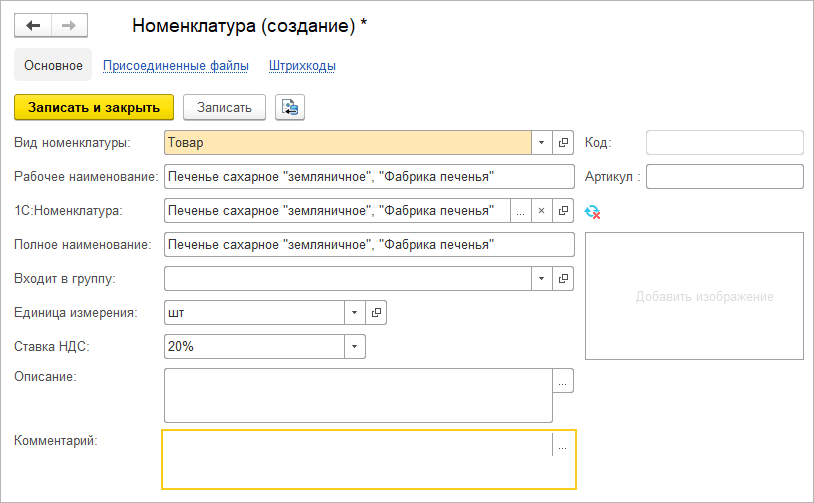Expand the Вид номенклатуры dropdown
Viewport: 814px width, 503px height.
(541, 143)
